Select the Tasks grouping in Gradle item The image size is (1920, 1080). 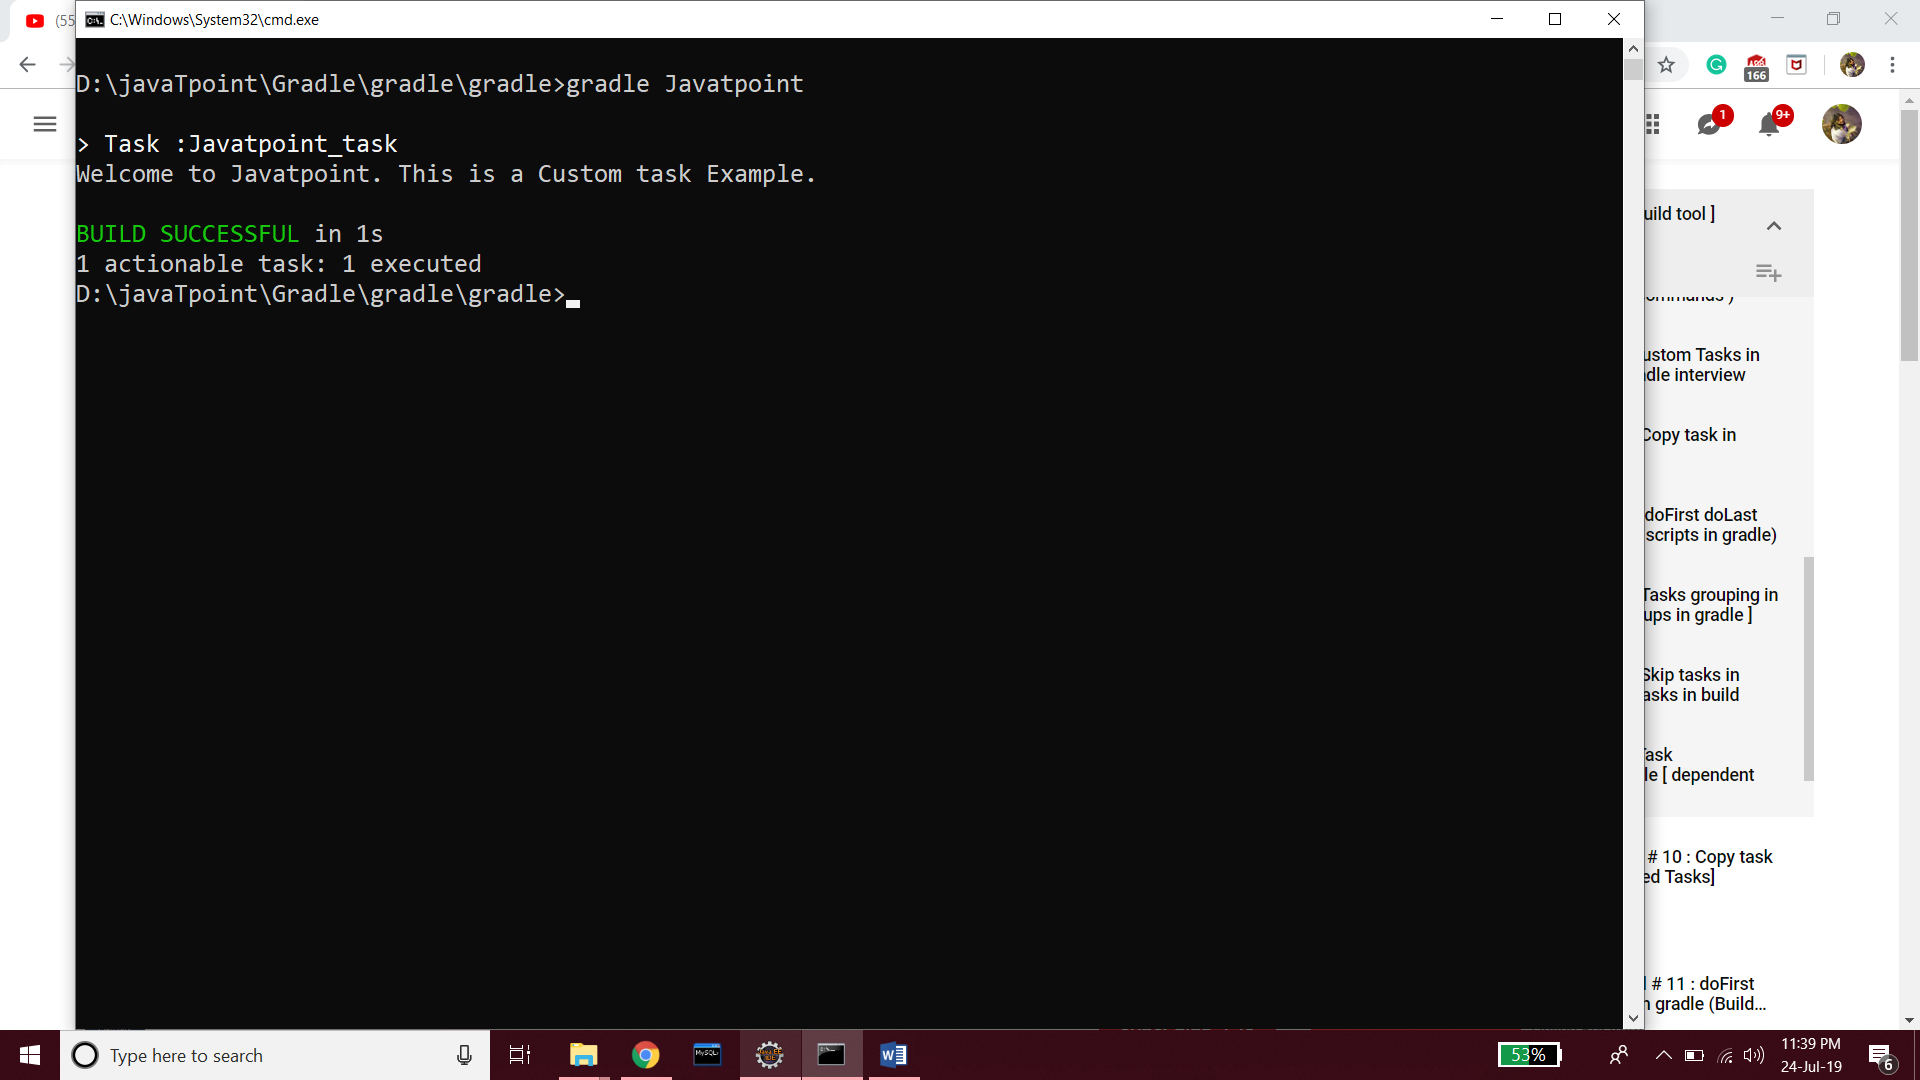click(1709, 604)
